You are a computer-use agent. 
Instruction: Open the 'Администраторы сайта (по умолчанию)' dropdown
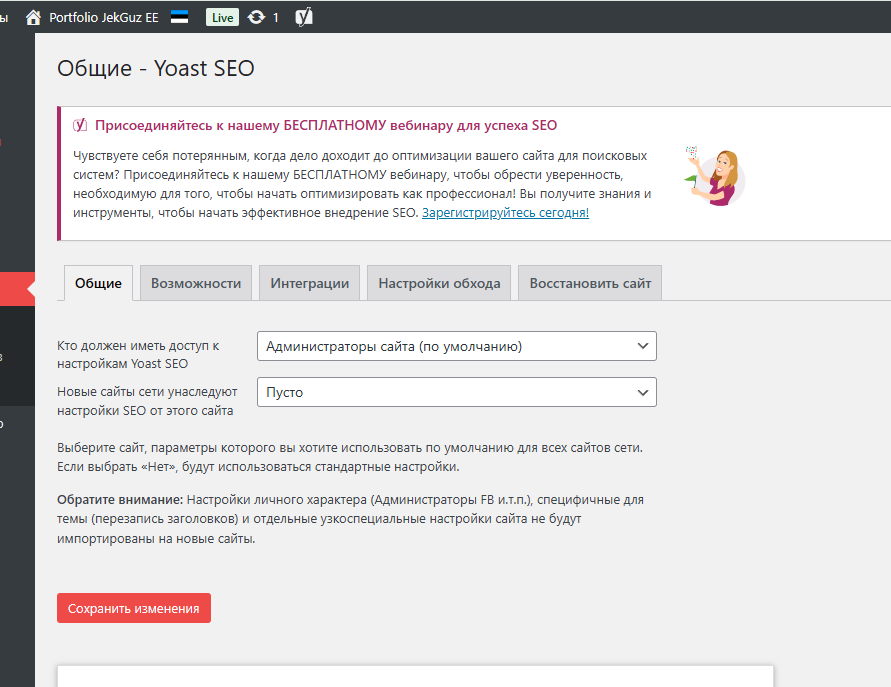coord(457,346)
